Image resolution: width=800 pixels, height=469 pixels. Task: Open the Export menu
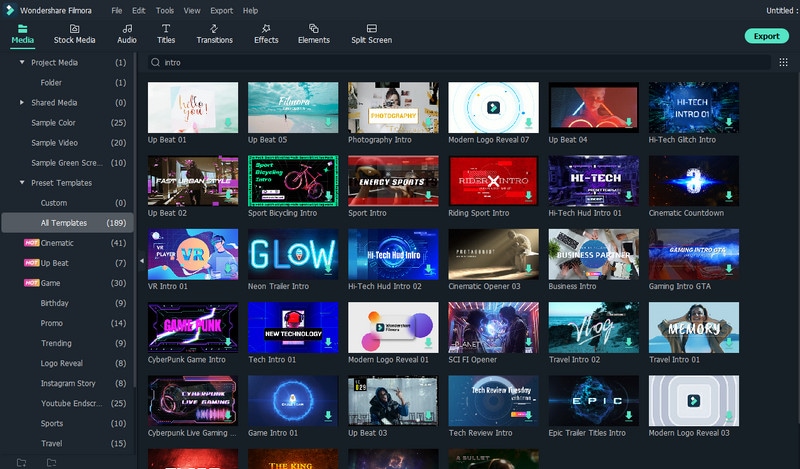coord(221,10)
